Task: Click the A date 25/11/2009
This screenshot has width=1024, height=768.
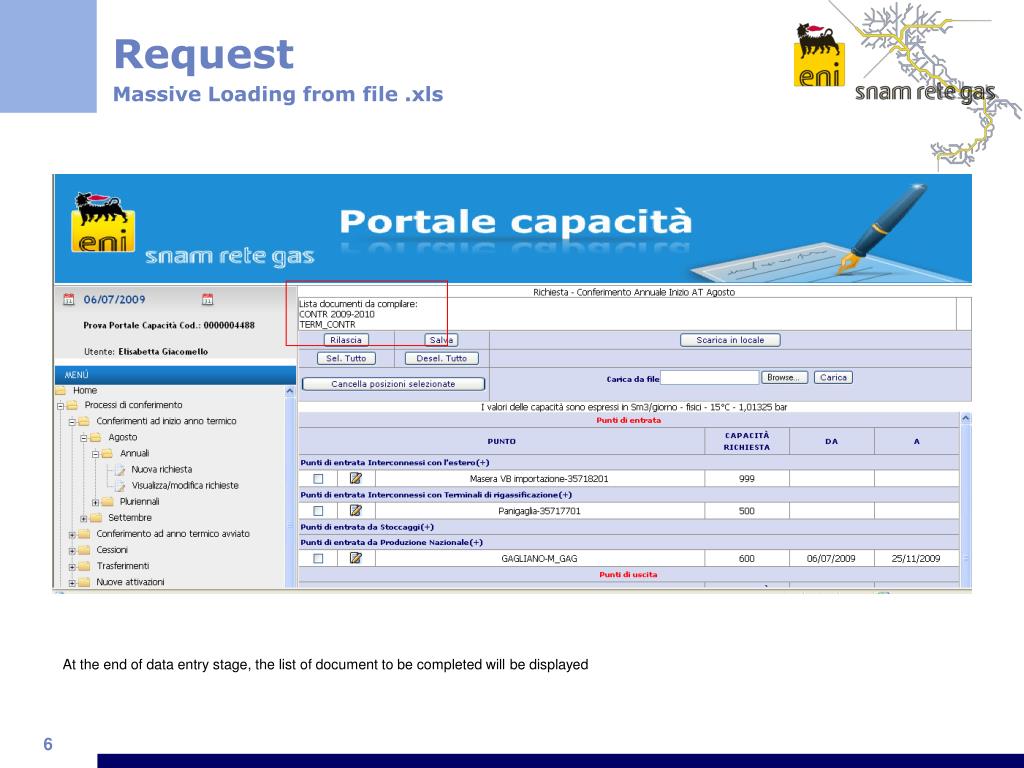Action: click(x=916, y=558)
